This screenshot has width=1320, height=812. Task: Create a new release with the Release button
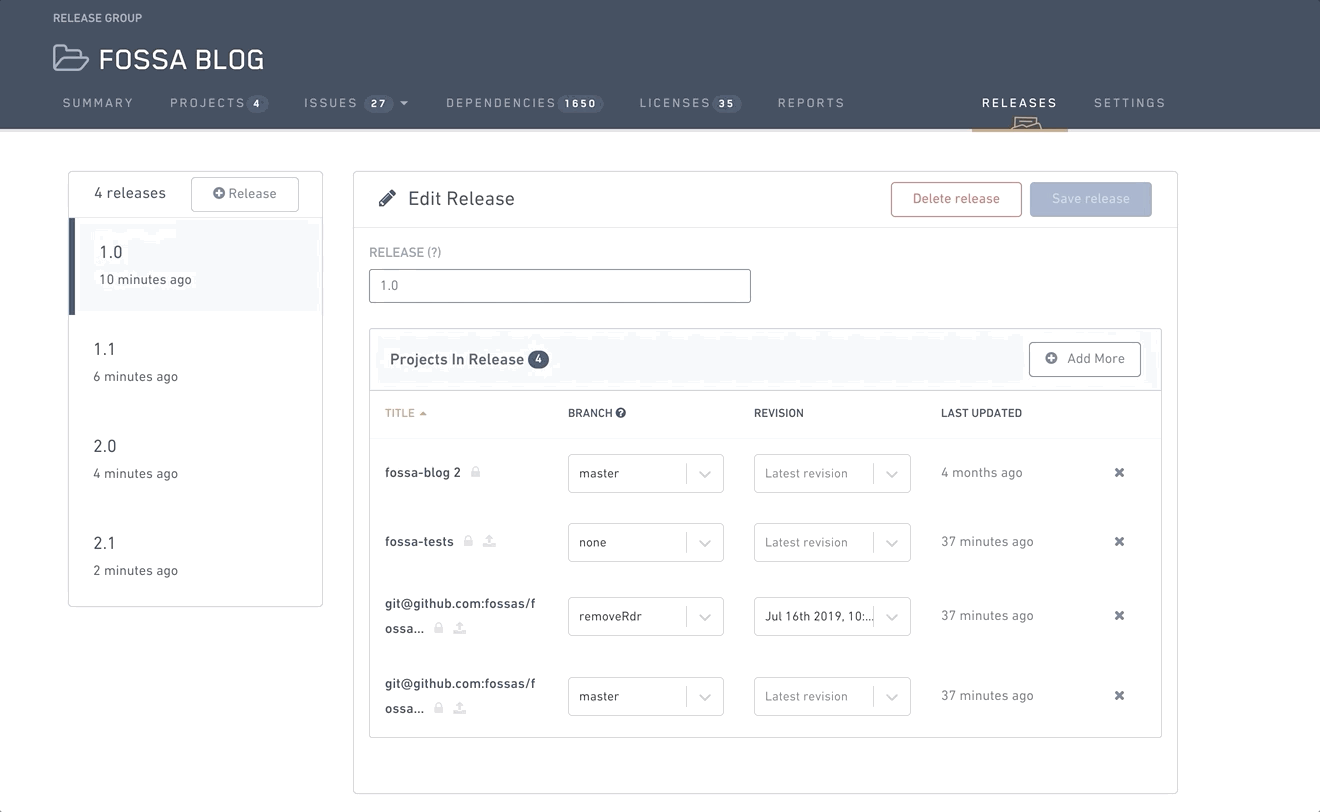coord(245,194)
